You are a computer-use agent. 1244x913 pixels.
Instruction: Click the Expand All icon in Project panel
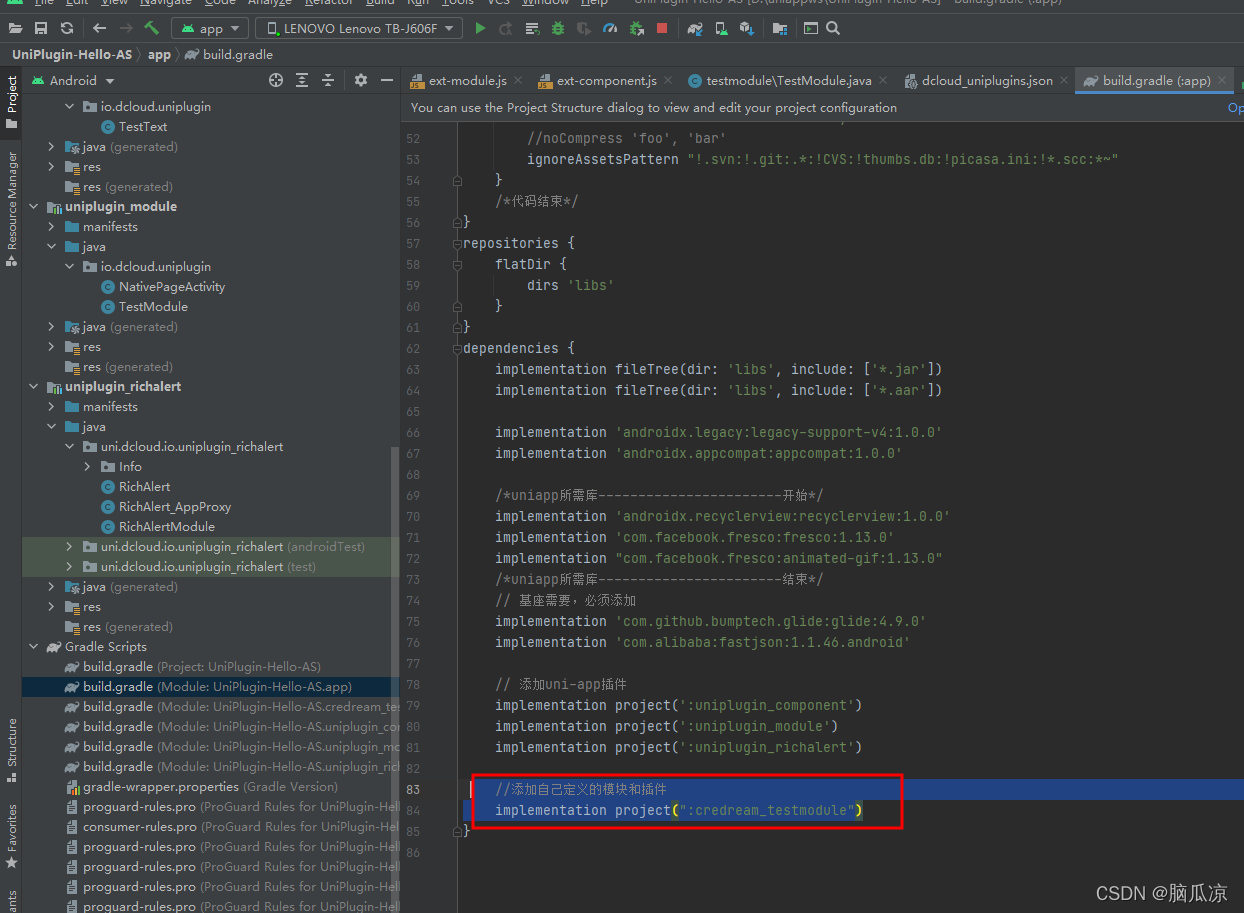[302, 80]
